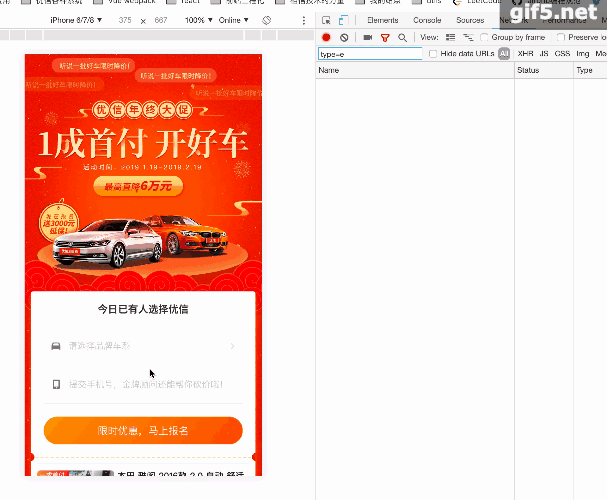Expand car brand selection chevron

click(x=232, y=346)
